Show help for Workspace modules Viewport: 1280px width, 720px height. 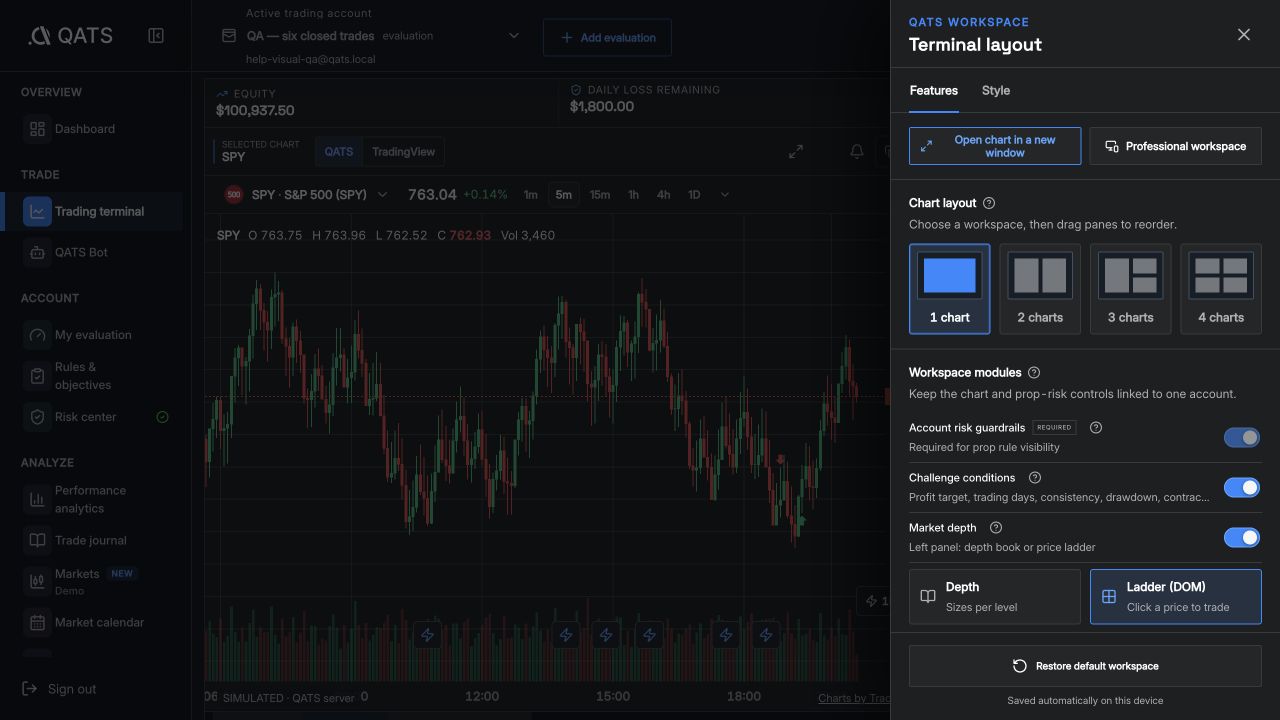(1034, 373)
